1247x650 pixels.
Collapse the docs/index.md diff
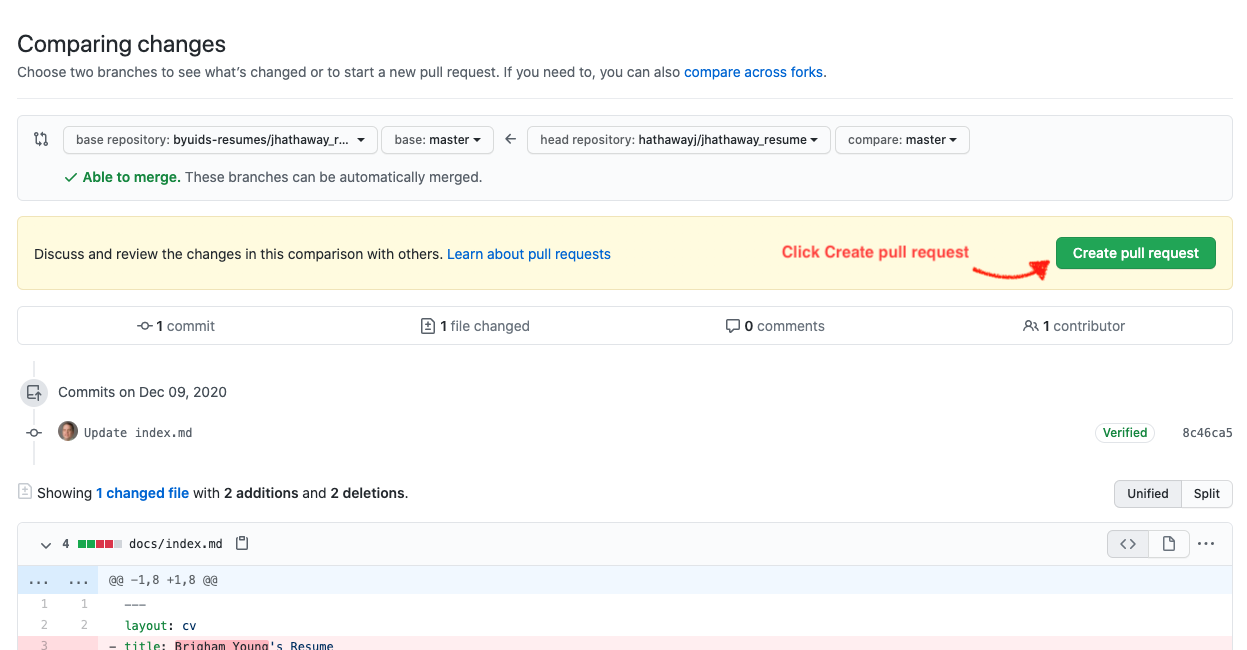(x=45, y=545)
